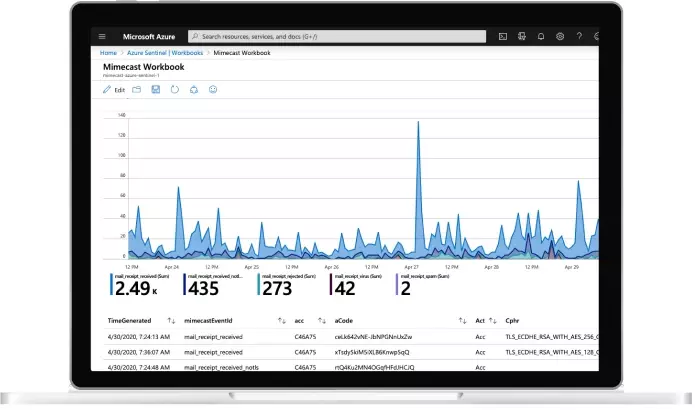Click the blue legend bar beside 2.49K
The height and width of the screenshot is (410, 695).
(x=111, y=285)
